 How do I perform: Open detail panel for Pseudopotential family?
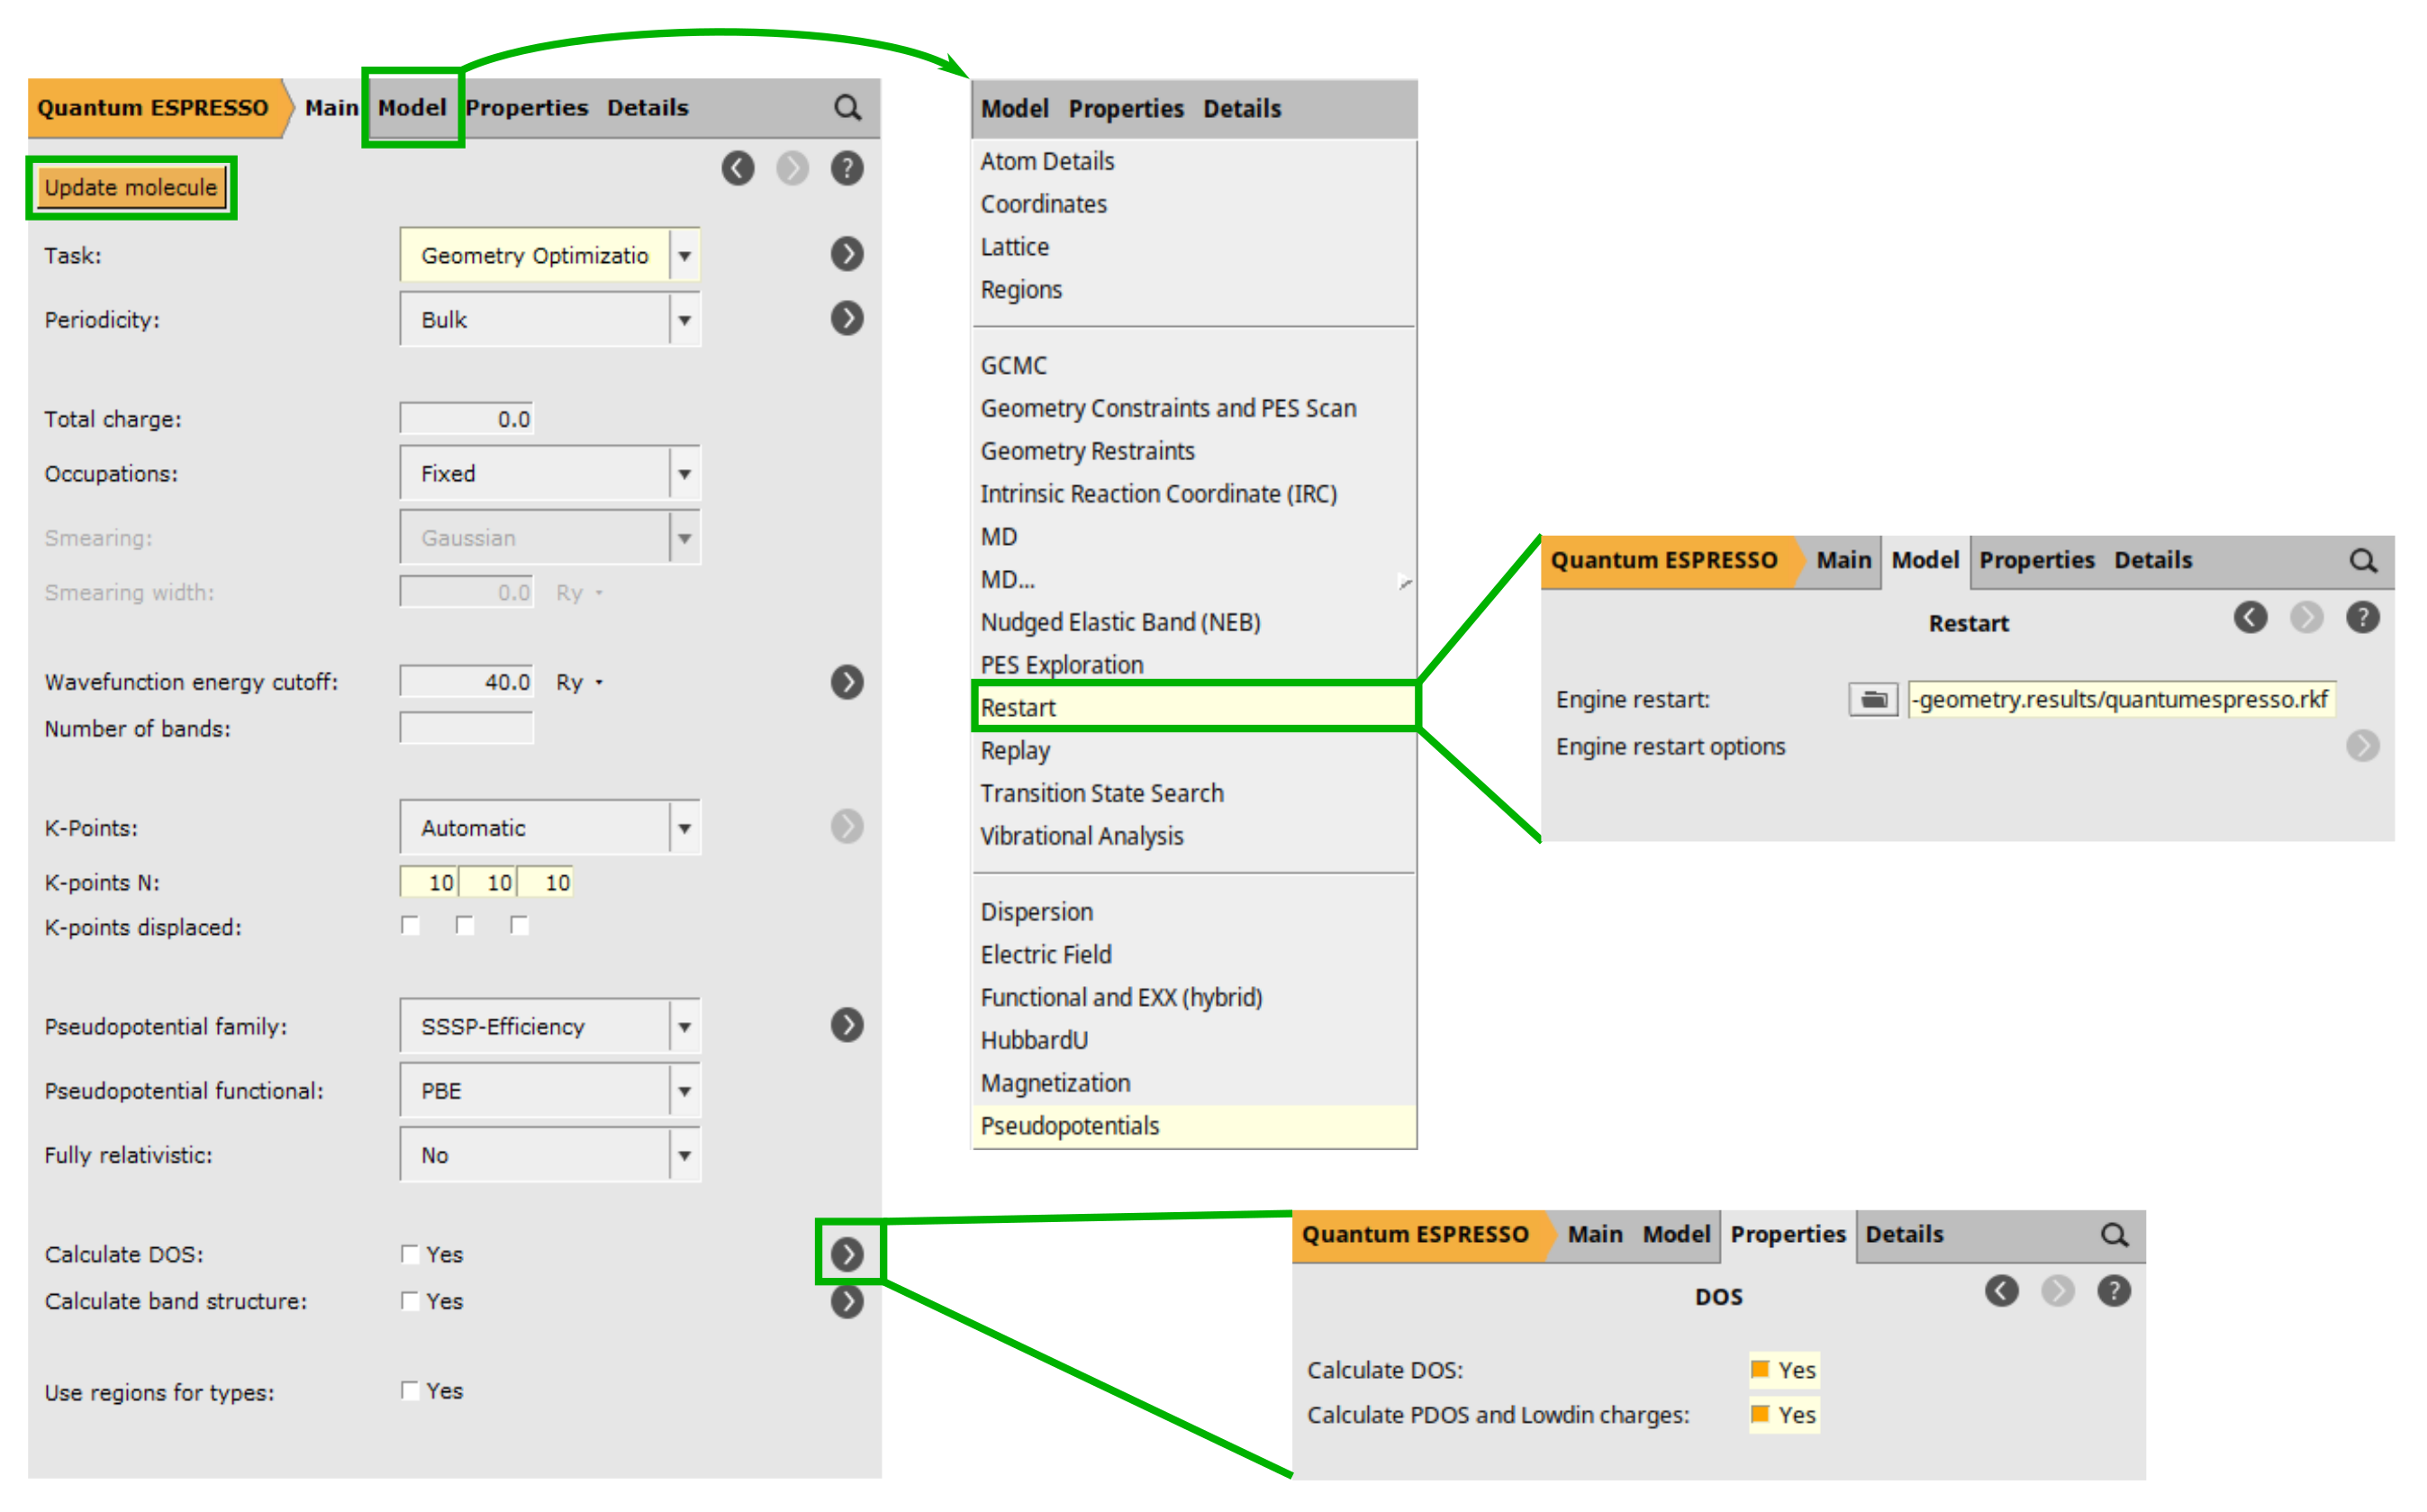click(x=847, y=1025)
